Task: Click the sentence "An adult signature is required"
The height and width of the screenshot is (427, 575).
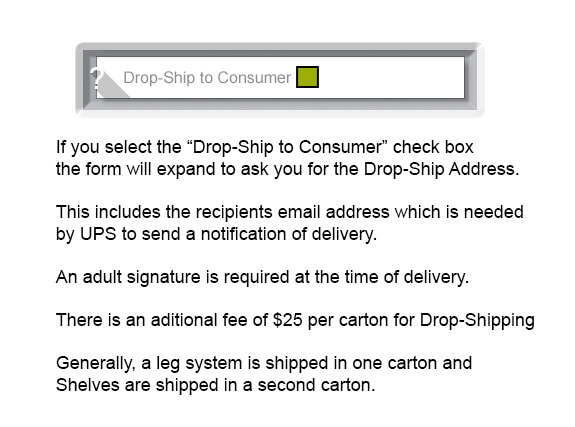Action: coord(263,277)
